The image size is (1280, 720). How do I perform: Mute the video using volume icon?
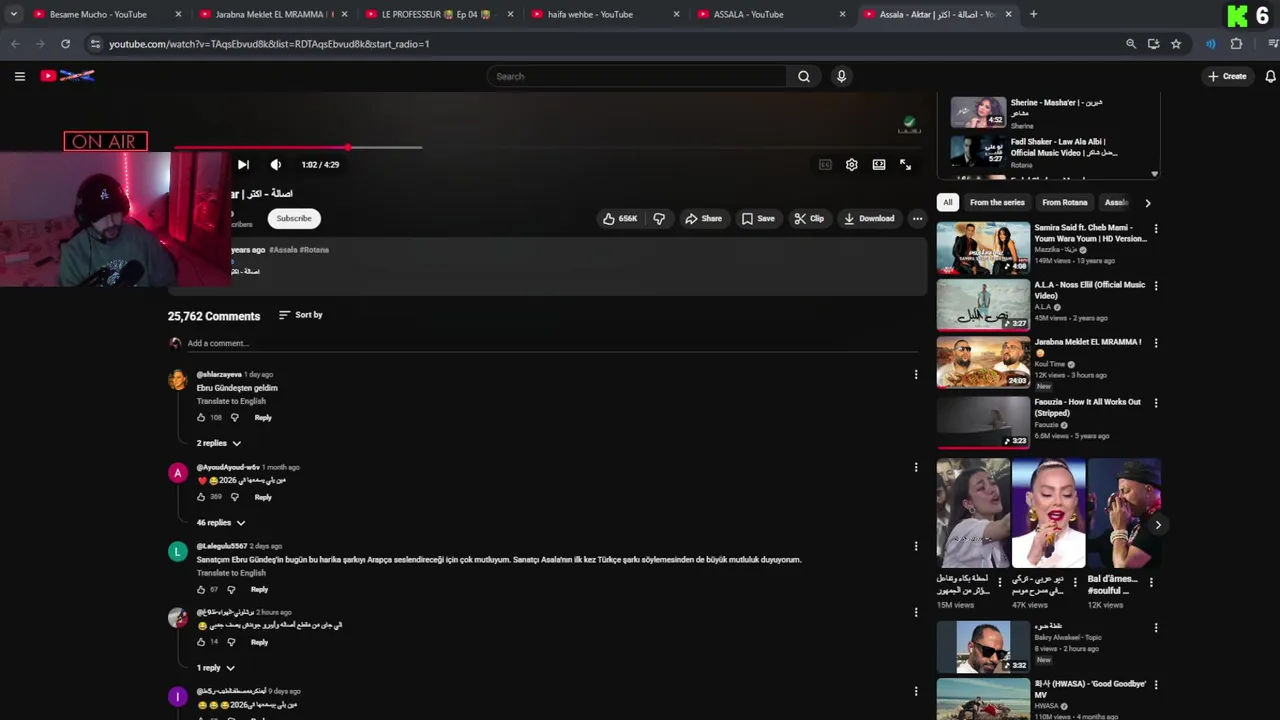click(276, 165)
